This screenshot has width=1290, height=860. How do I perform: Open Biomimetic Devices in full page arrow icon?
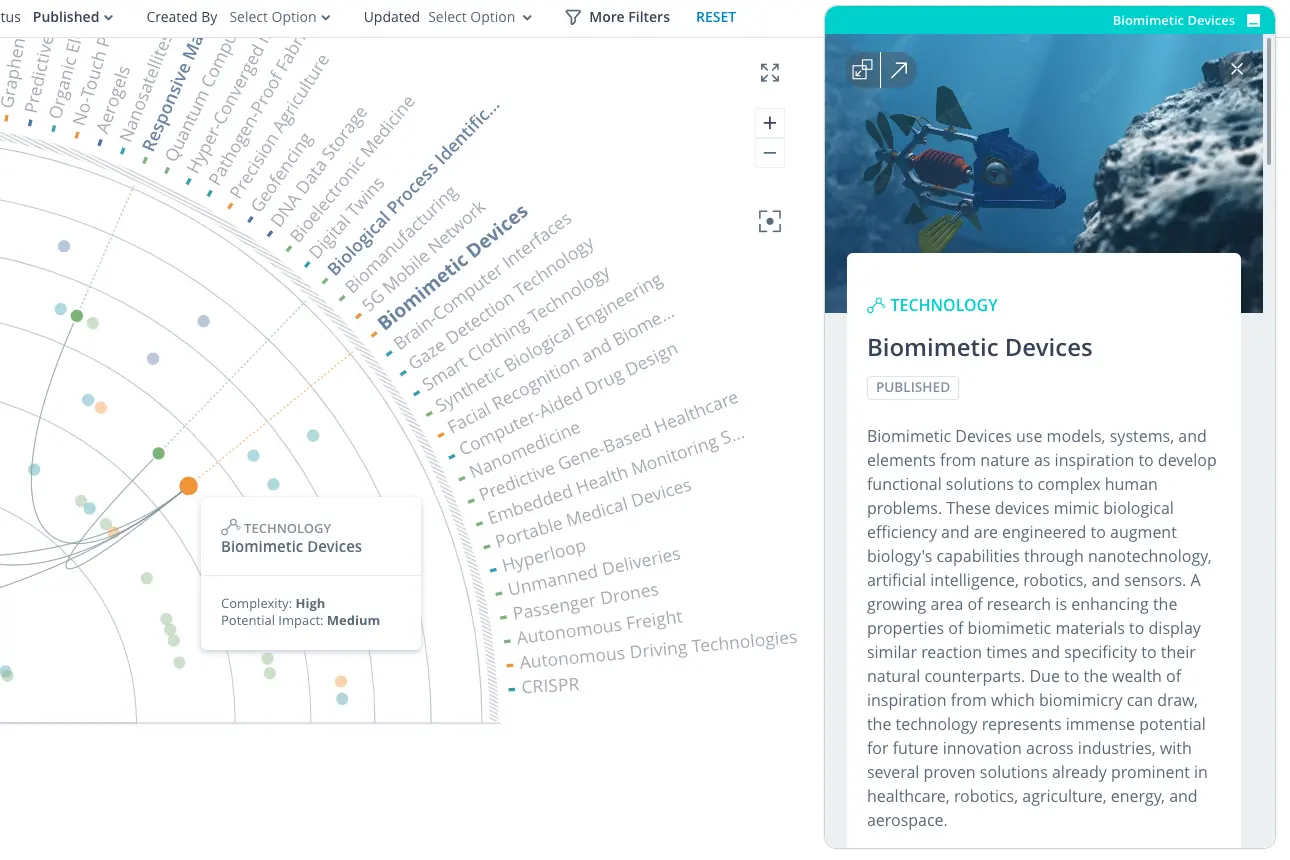[899, 70]
